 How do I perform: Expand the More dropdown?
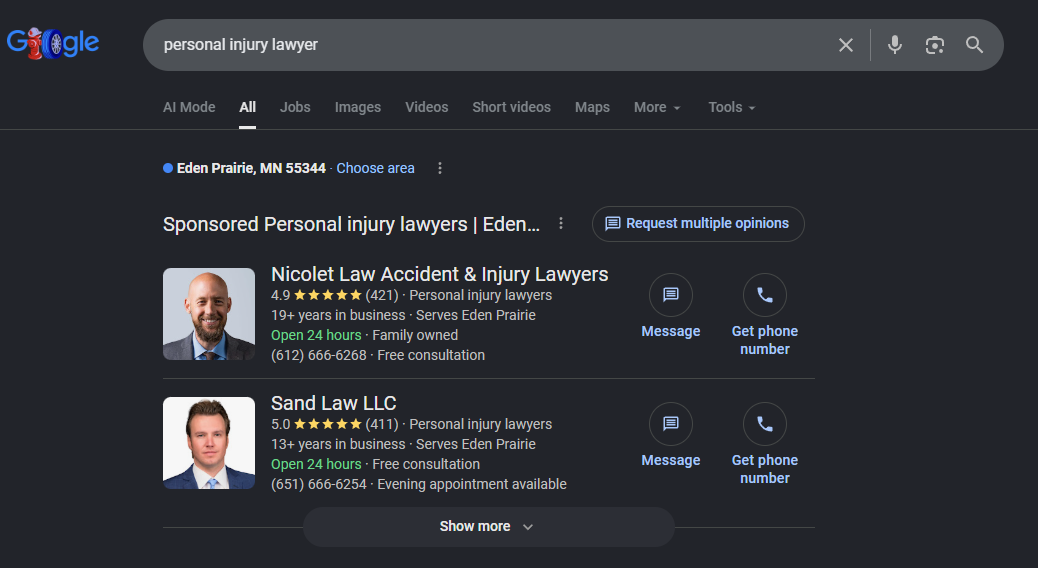(x=657, y=107)
